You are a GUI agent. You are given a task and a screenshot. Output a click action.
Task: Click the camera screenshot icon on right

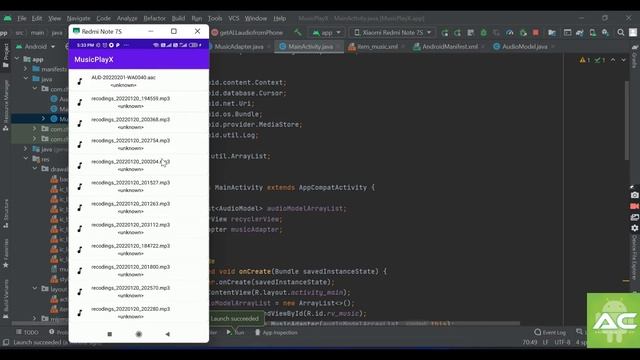[x=634, y=195]
